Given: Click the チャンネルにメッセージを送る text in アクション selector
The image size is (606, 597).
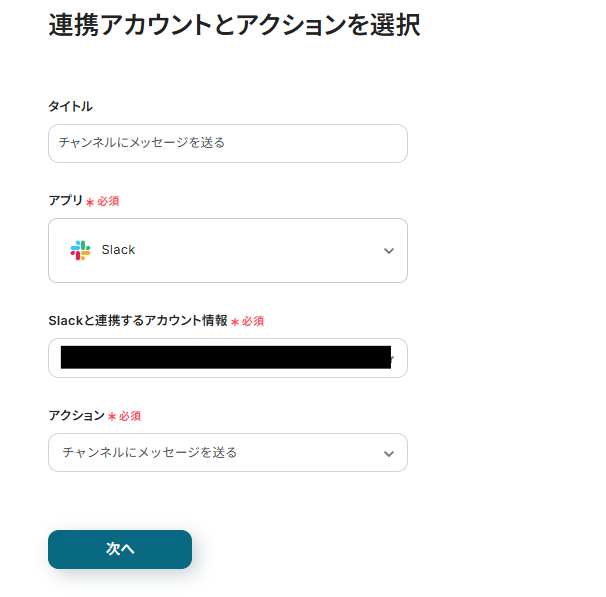Looking at the screenshot, I should 150,452.
